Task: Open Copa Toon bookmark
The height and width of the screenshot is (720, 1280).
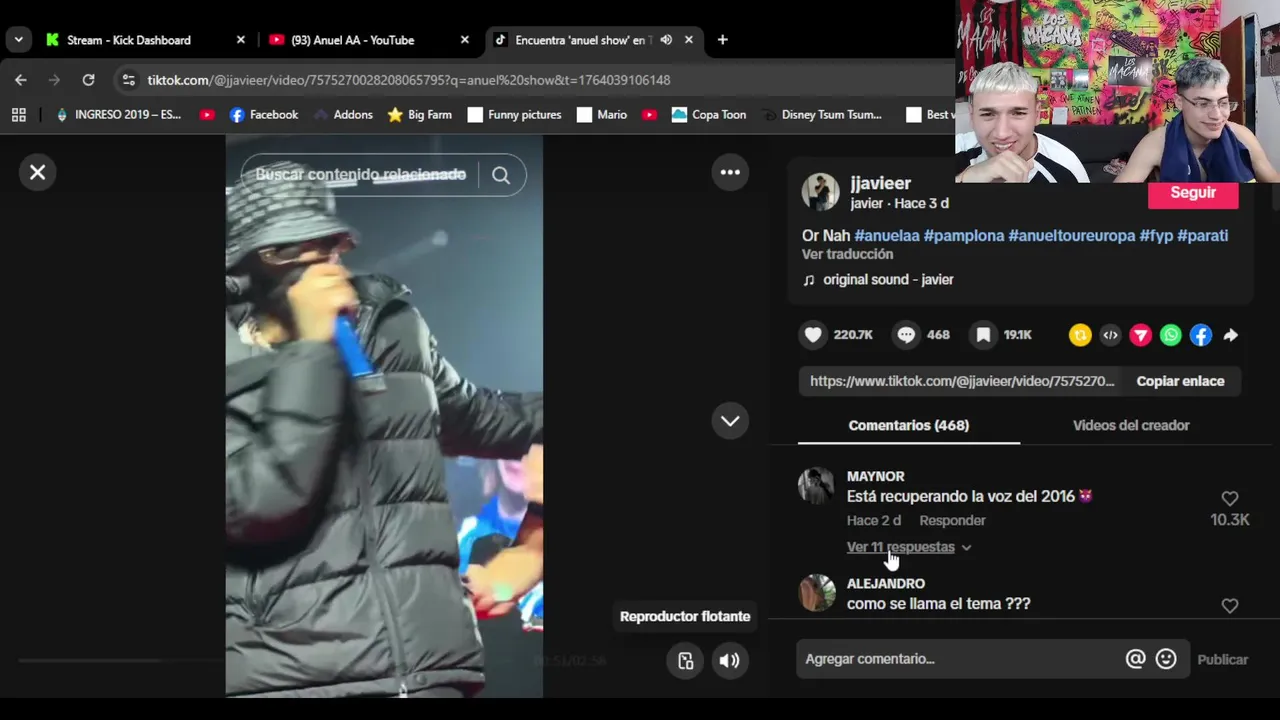Action: [x=708, y=115]
